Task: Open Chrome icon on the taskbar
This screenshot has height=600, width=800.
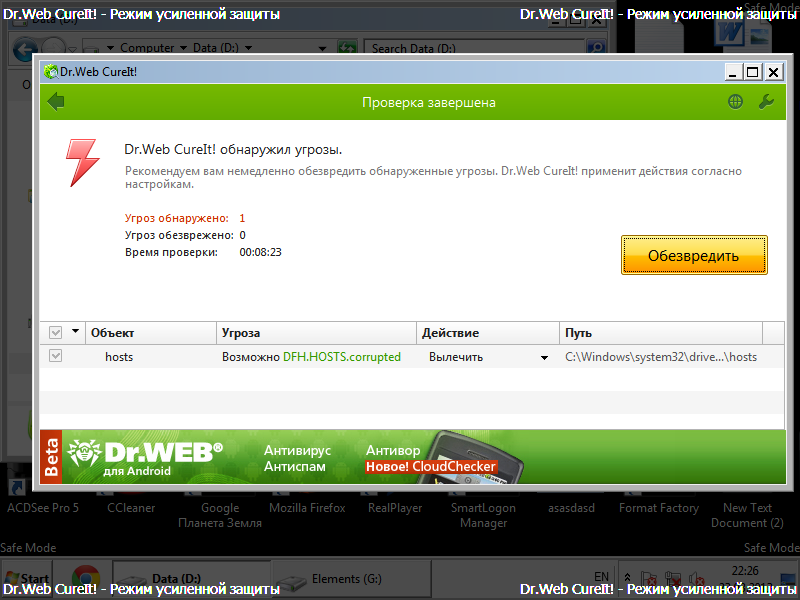Action: [x=85, y=579]
